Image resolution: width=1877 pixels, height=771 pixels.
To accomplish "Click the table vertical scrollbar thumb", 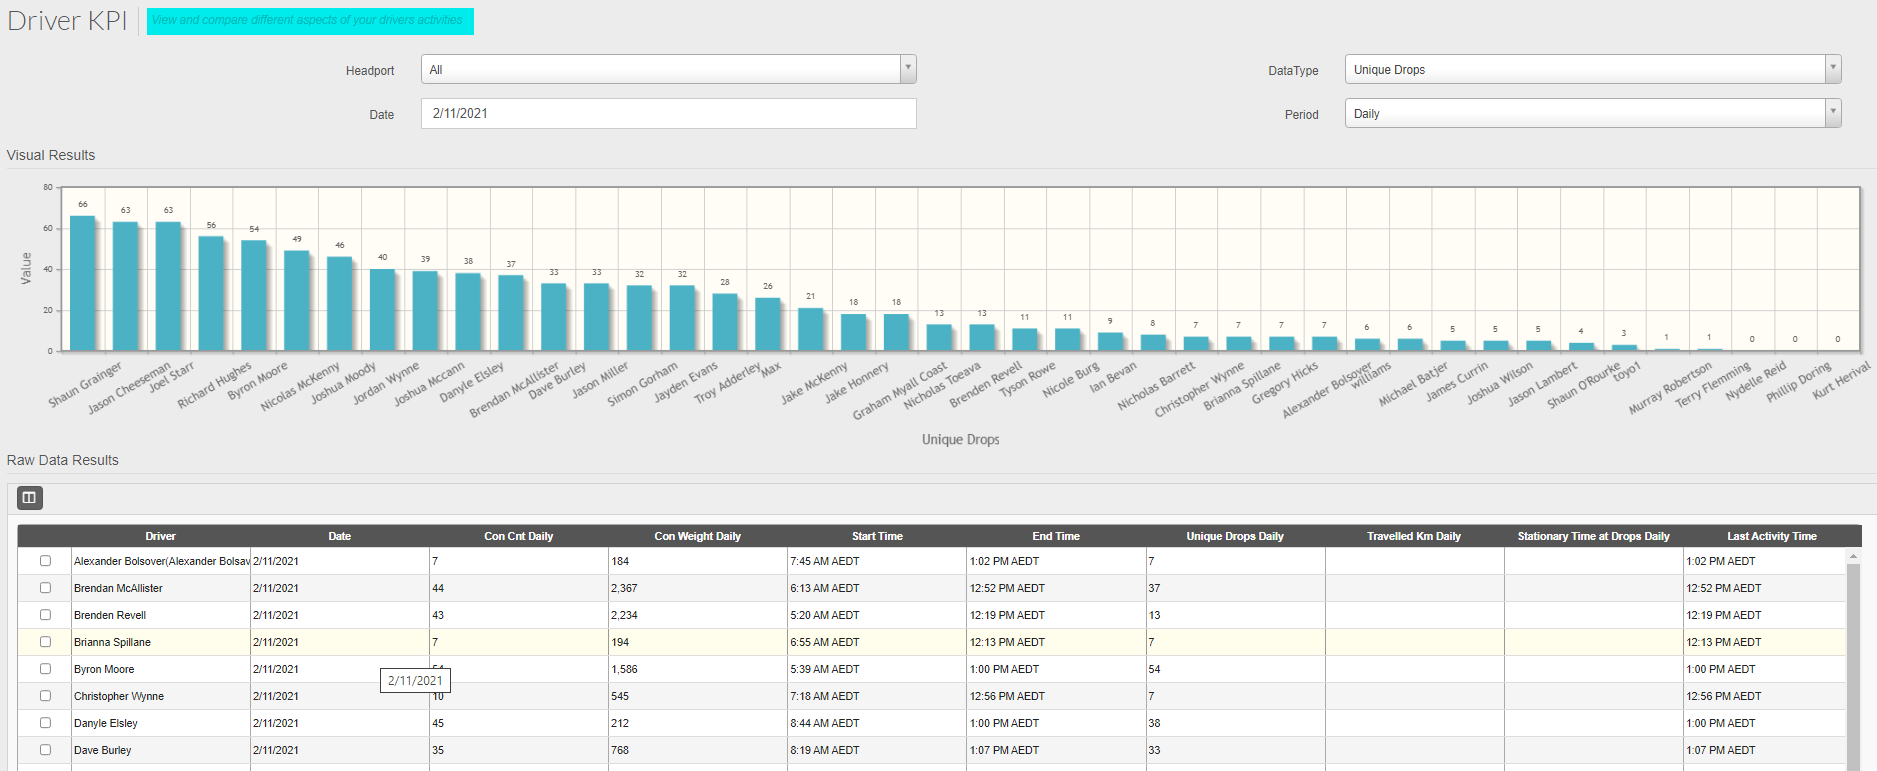I will coord(1853,666).
